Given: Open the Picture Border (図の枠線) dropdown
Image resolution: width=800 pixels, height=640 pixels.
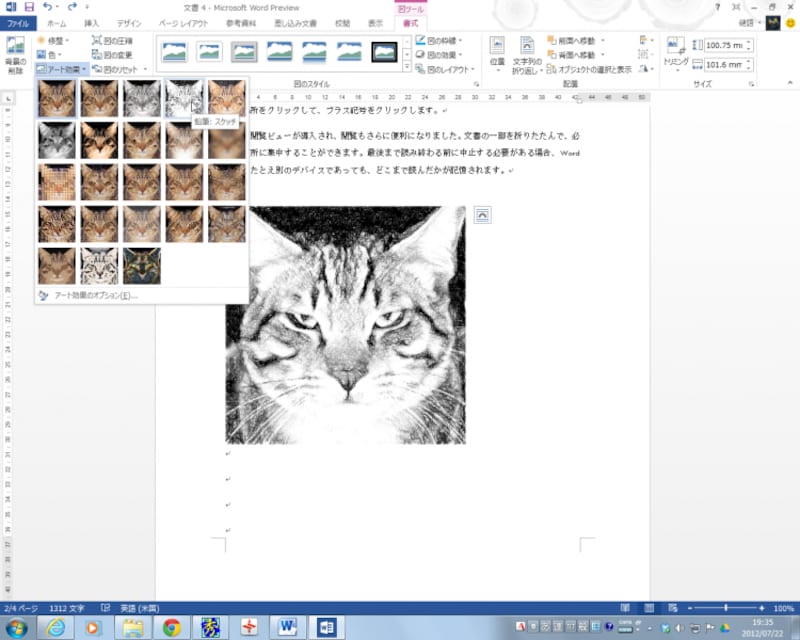Looking at the screenshot, I should click(x=443, y=41).
